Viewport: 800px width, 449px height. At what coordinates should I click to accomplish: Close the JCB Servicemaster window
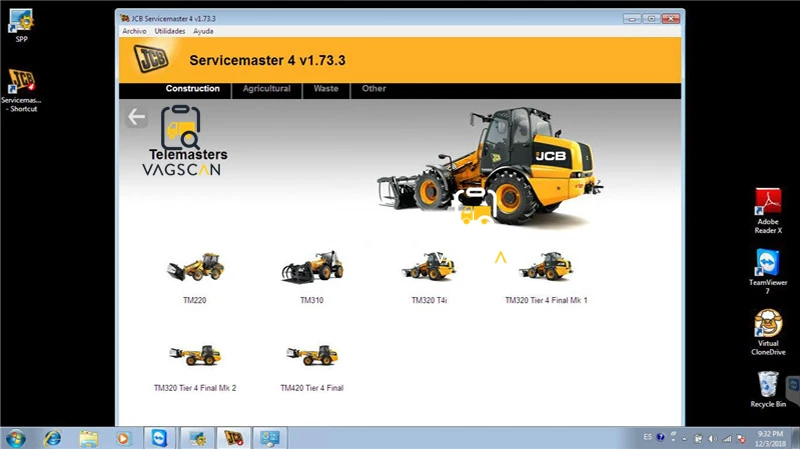point(671,19)
